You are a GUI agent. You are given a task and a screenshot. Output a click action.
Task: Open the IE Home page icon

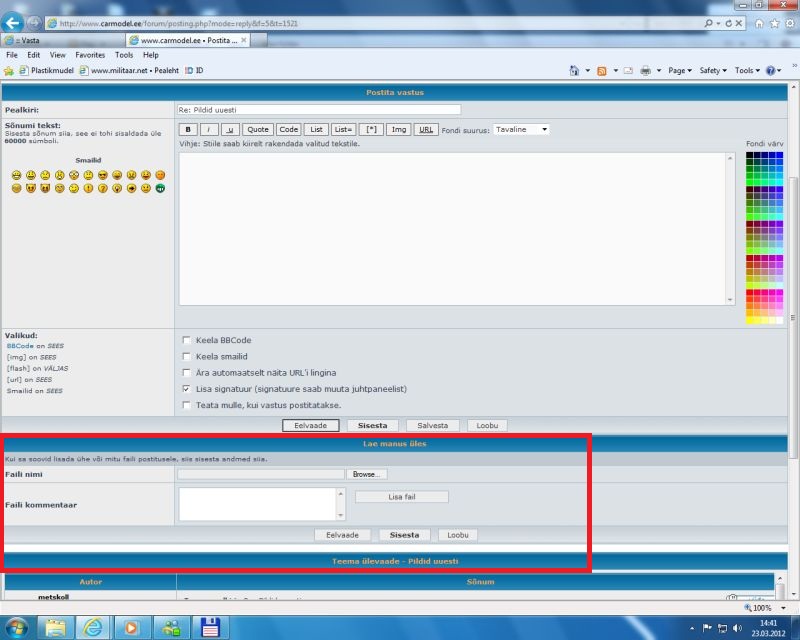(x=759, y=22)
